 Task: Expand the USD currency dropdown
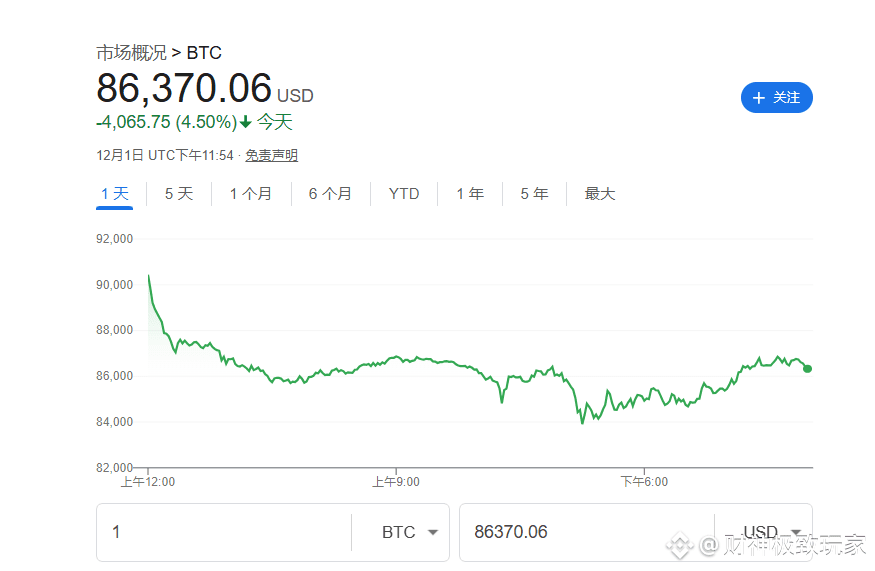[x=772, y=532]
